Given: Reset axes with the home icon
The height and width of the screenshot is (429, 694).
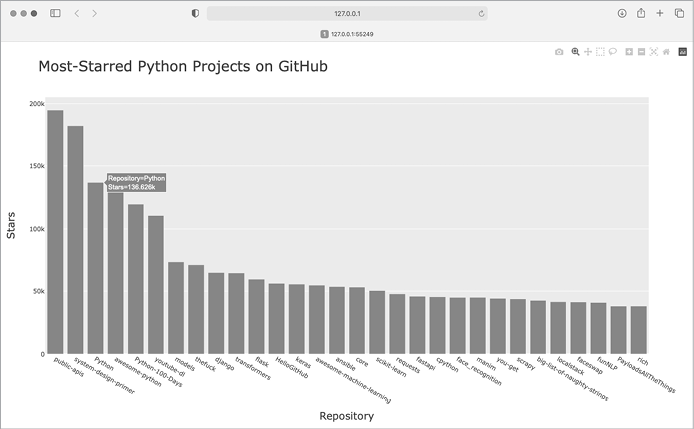Looking at the screenshot, I should tap(666, 52).
